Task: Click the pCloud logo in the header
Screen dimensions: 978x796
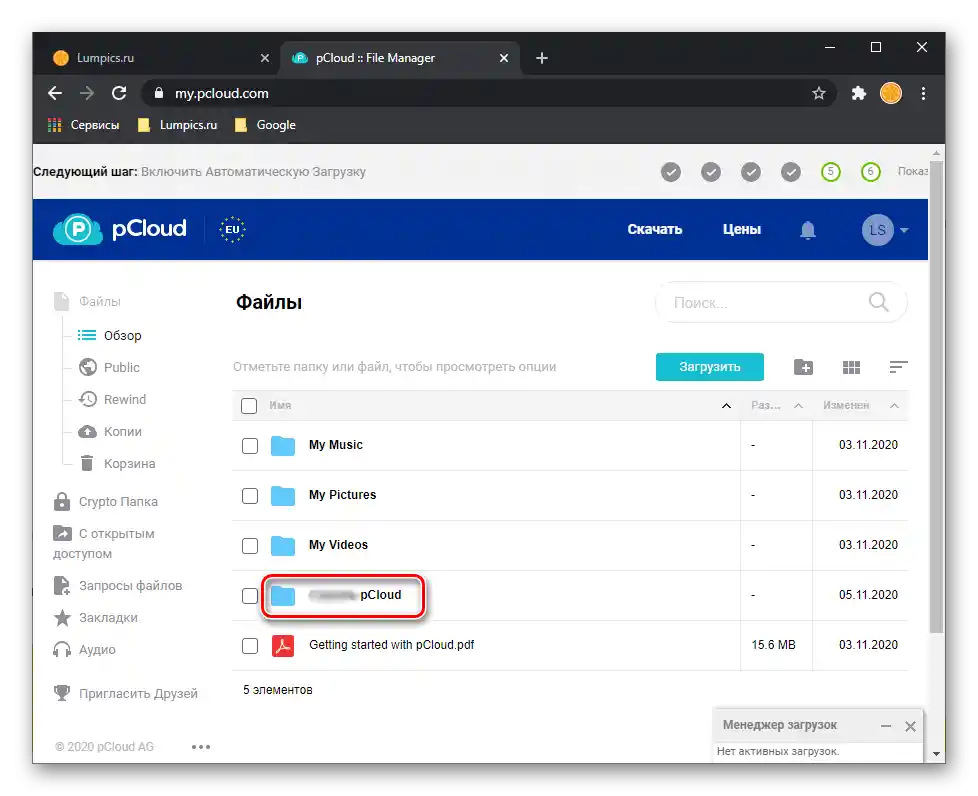Action: (x=120, y=229)
